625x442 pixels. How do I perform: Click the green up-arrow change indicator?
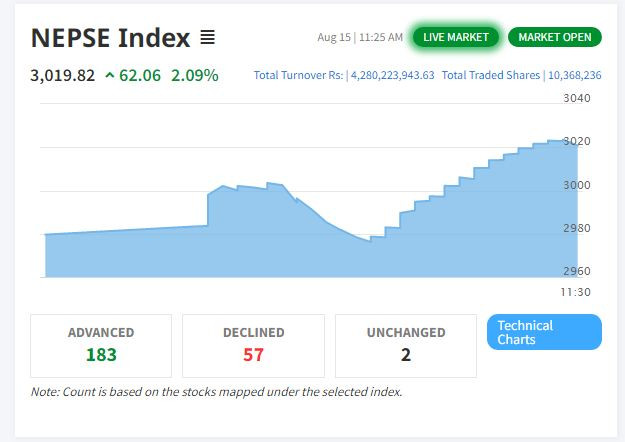[109, 75]
